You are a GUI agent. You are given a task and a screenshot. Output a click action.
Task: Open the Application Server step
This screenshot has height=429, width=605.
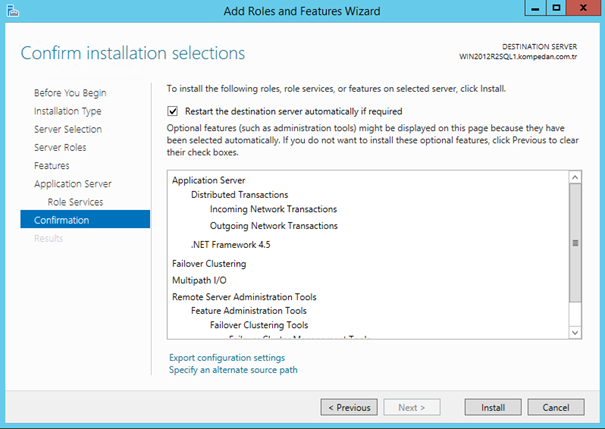tap(73, 184)
